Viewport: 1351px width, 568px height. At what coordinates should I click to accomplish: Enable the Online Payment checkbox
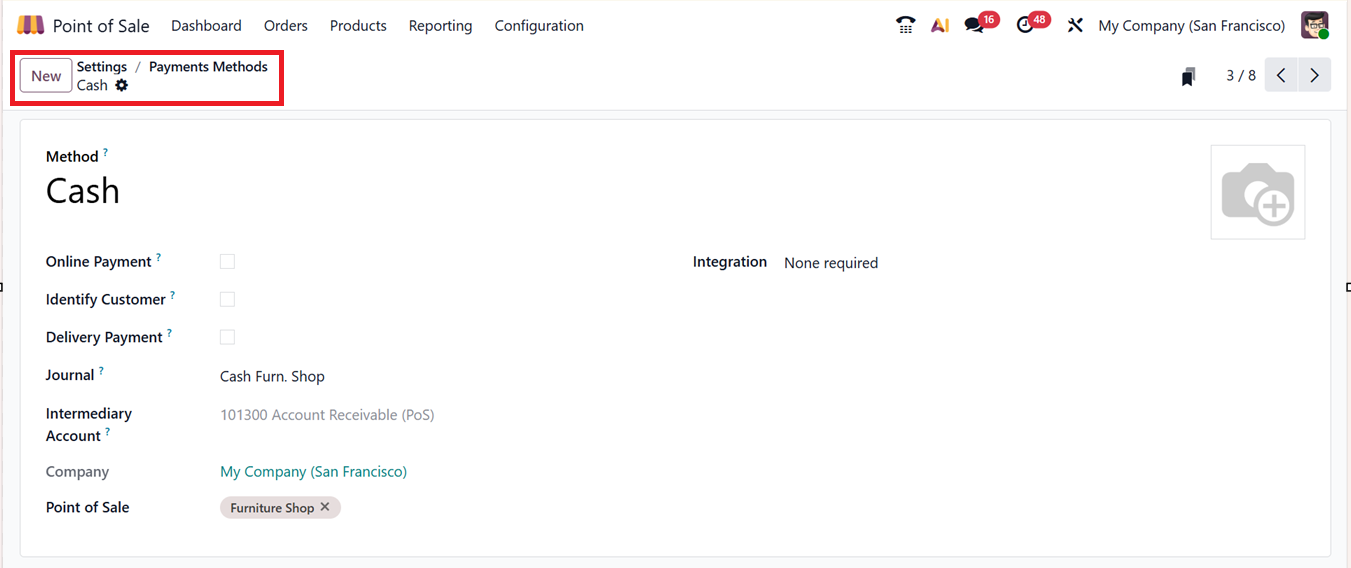click(x=227, y=262)
